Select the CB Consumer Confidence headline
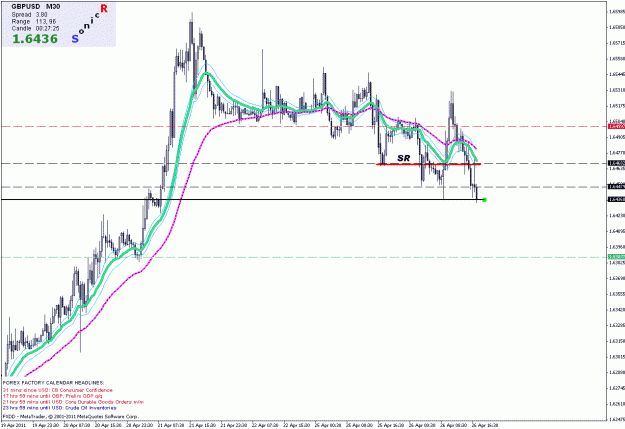 coord(58,390)
